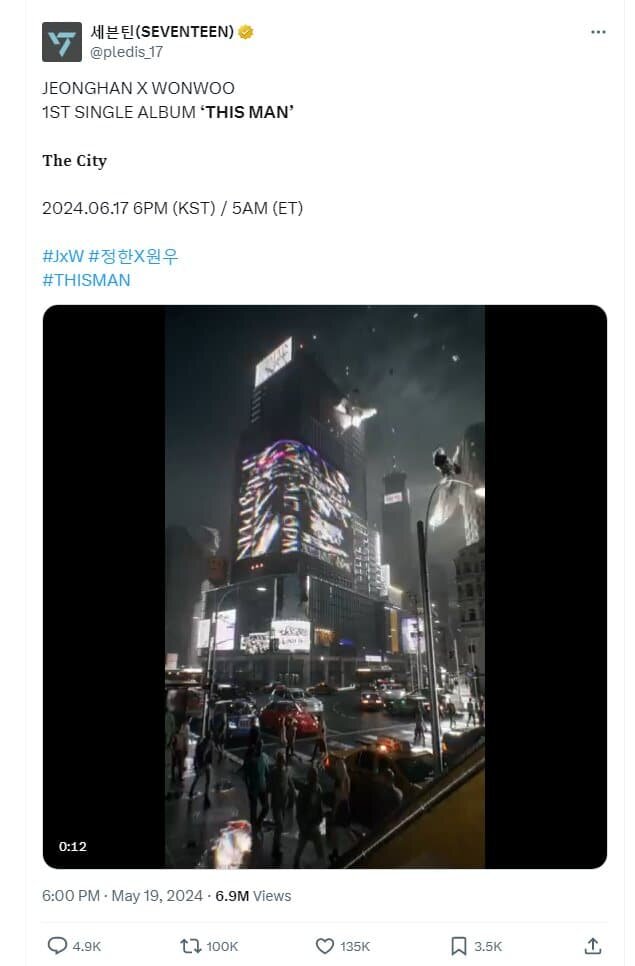Click the 4.9K replies count
The width and height of the screenshot is (635, 966).
pos(87,946)
